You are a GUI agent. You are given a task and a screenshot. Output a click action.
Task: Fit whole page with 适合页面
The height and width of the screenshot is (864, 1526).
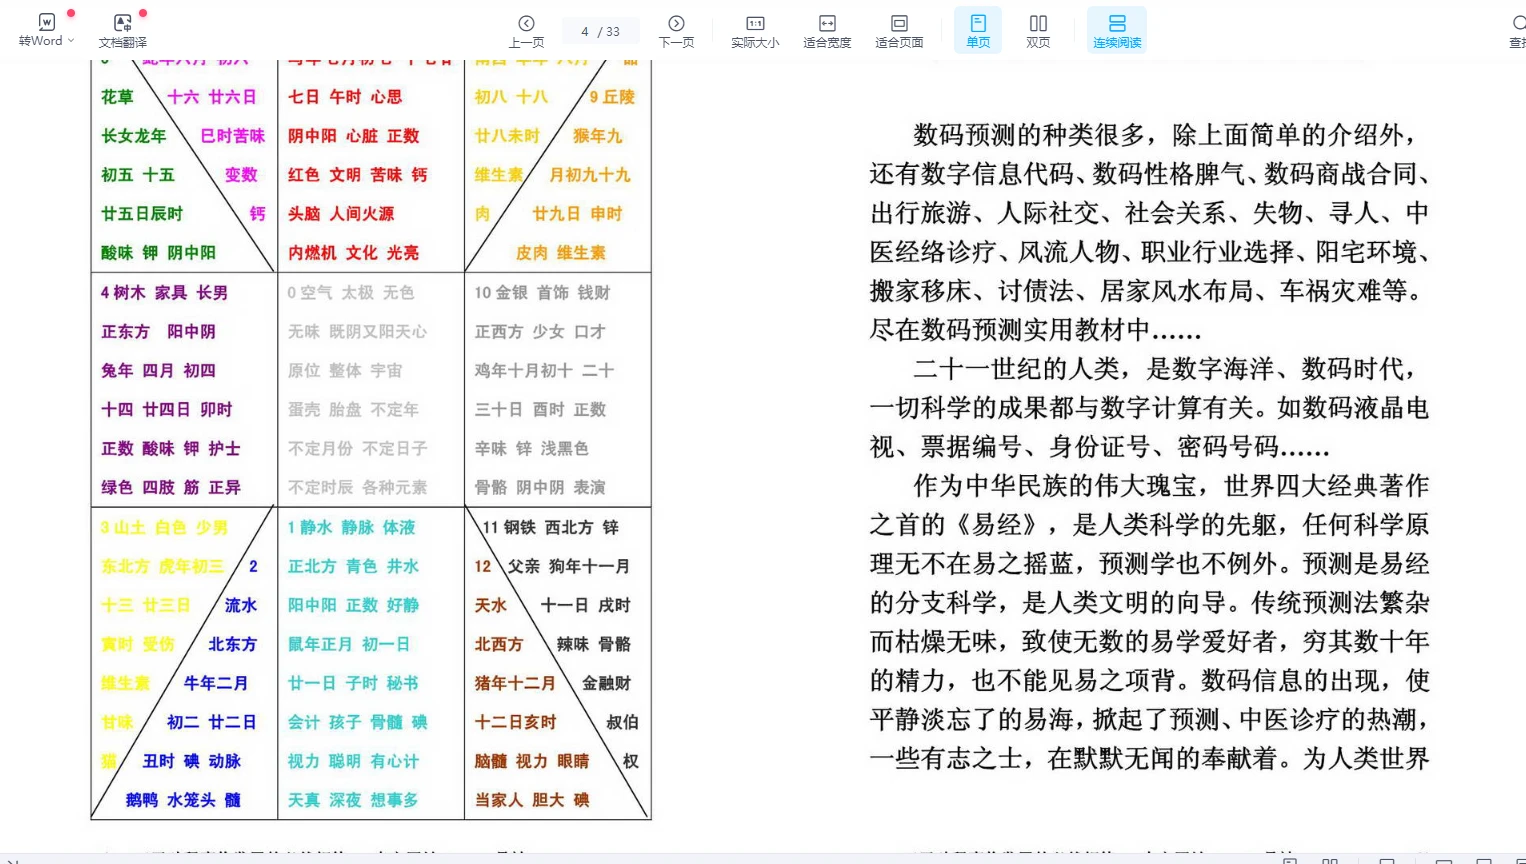(x=899, y=30)
